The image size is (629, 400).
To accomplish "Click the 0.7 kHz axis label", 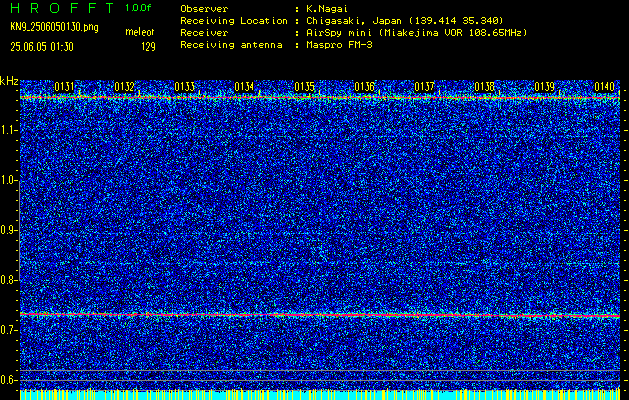I will [x=8, y=330].
